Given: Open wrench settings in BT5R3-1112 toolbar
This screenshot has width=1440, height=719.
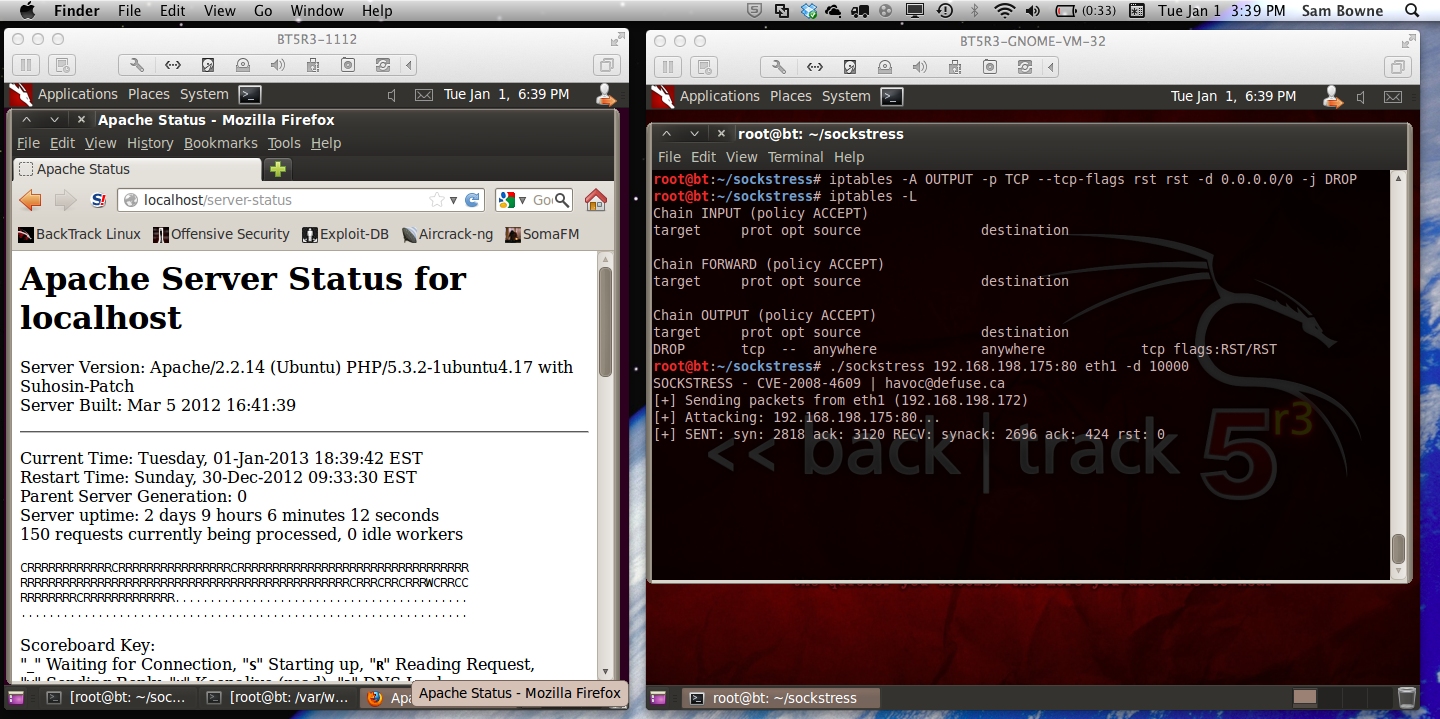Looking at the screenshot, I should [137, 65].
